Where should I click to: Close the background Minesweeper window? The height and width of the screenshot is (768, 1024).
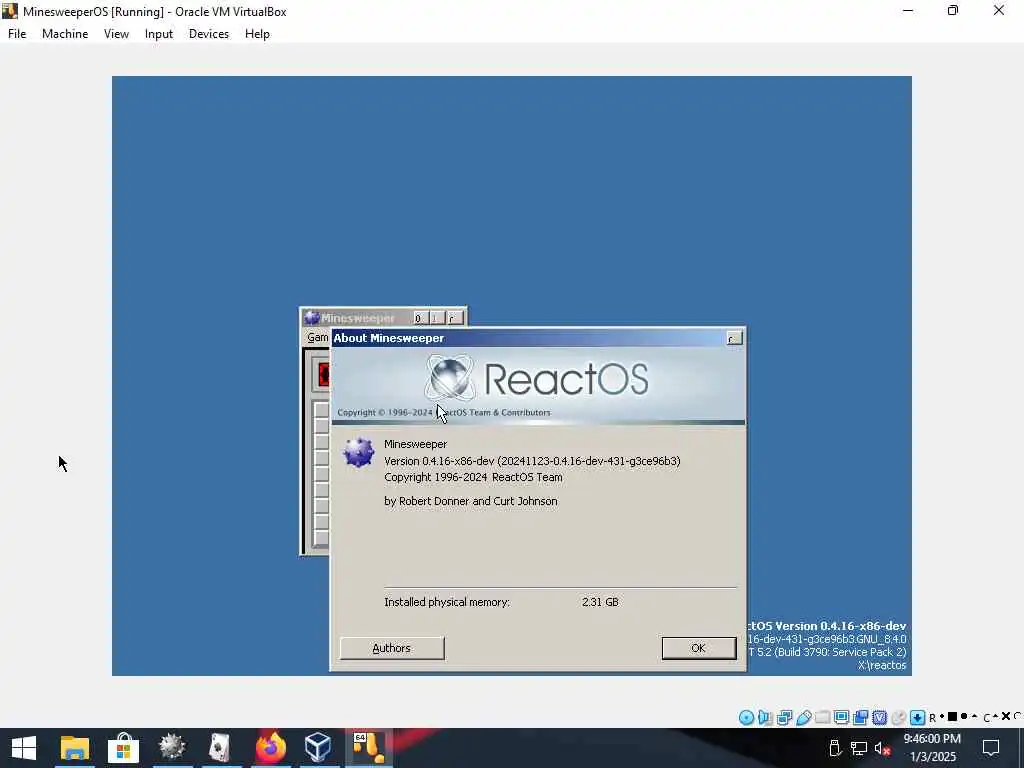(x=454, y=318)
